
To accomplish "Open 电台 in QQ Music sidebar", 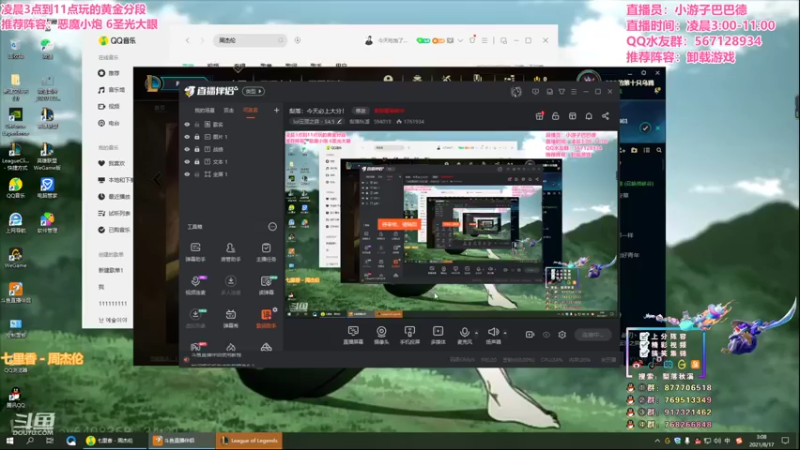I will tap(109, 123).
